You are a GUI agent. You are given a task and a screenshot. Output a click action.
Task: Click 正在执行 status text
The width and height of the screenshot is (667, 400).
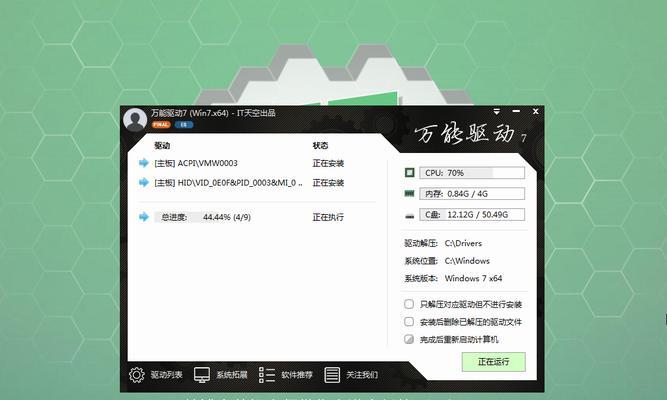pyautogui.click(x=328, y=217)
